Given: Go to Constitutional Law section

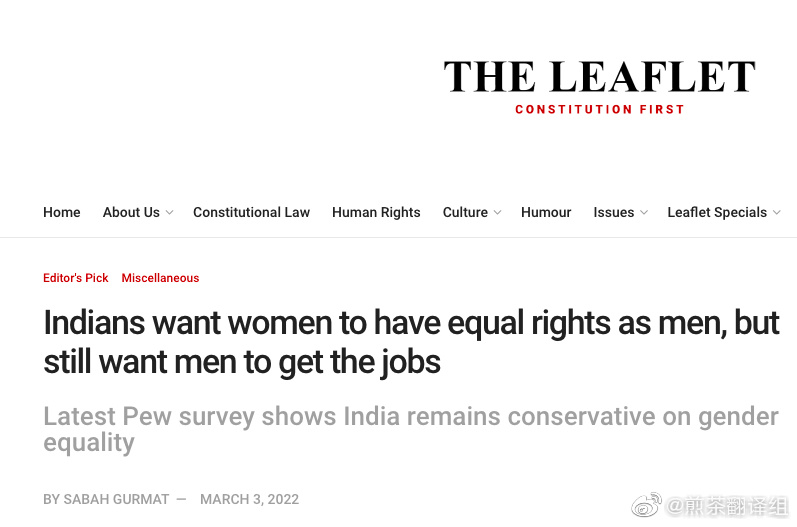Looking at the screenshot, I should tap(251, 212).
